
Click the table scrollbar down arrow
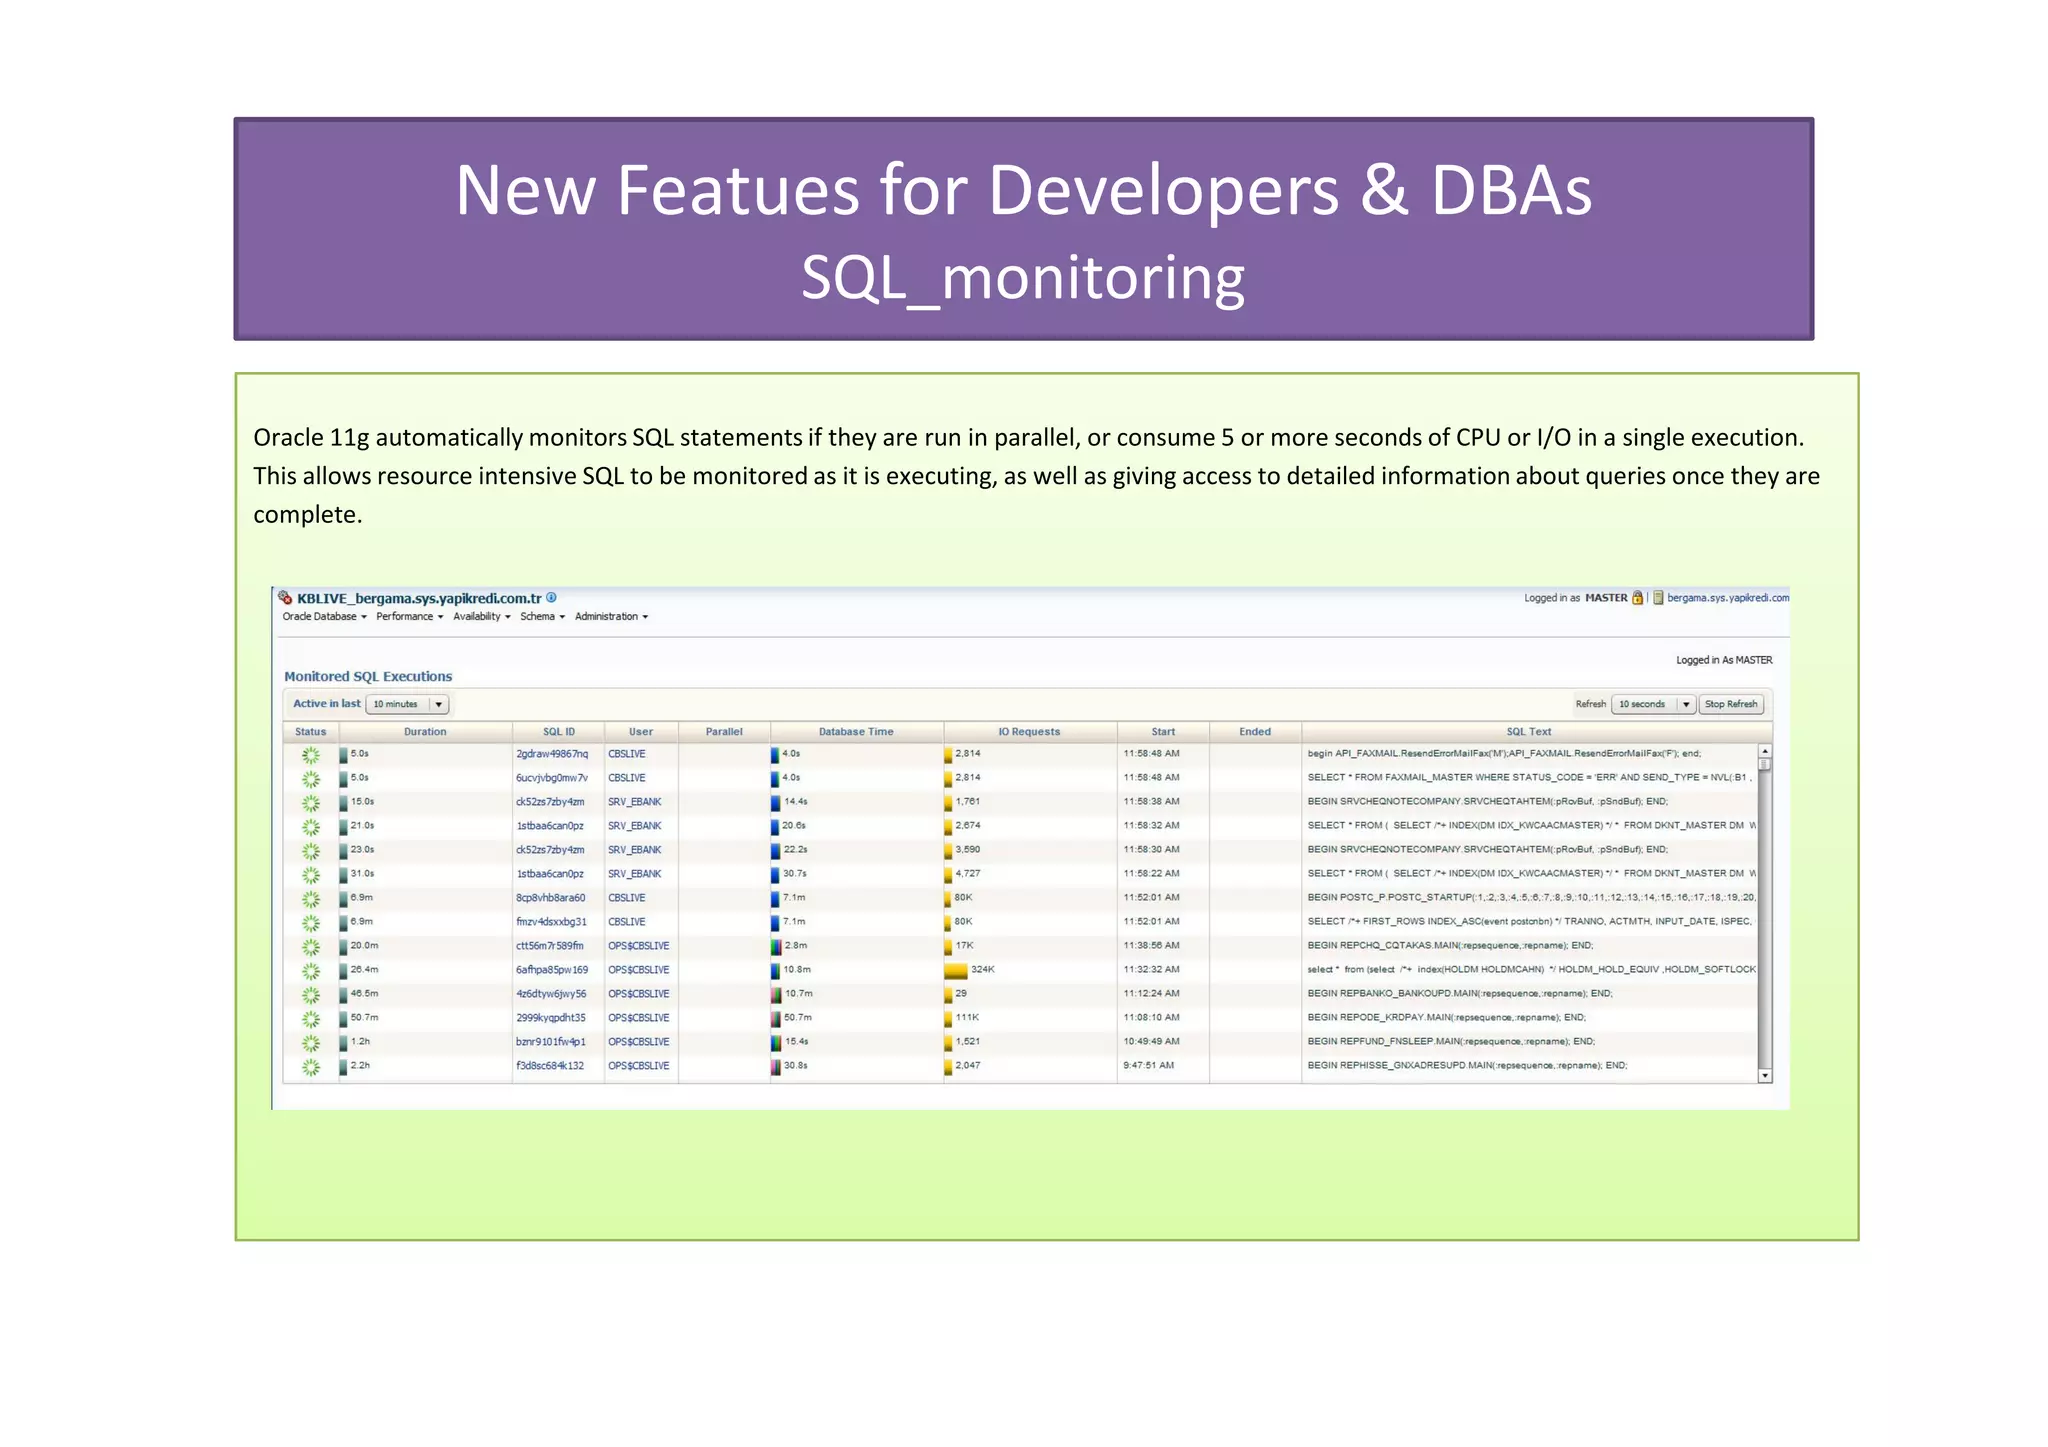click(1765, 1076)
